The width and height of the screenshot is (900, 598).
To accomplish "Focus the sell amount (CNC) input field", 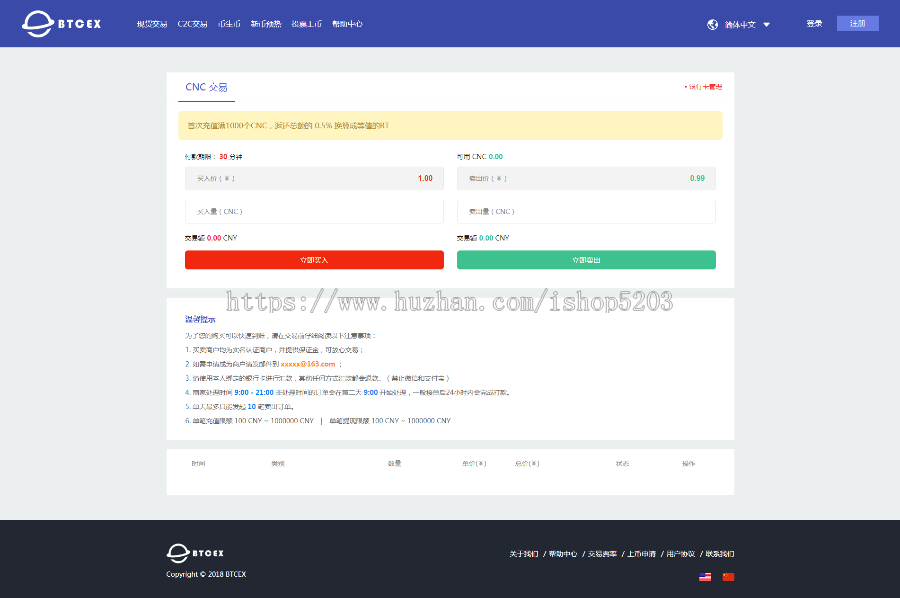I will (586, 211).
